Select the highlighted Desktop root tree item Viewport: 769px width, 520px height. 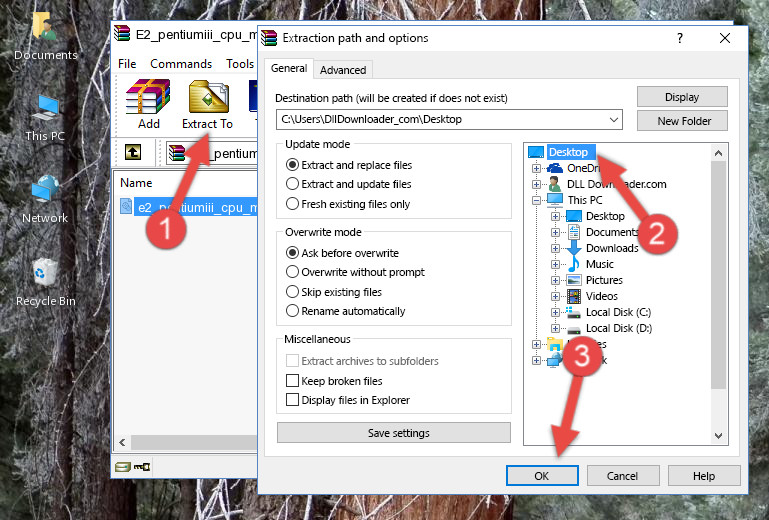(571, 152)
